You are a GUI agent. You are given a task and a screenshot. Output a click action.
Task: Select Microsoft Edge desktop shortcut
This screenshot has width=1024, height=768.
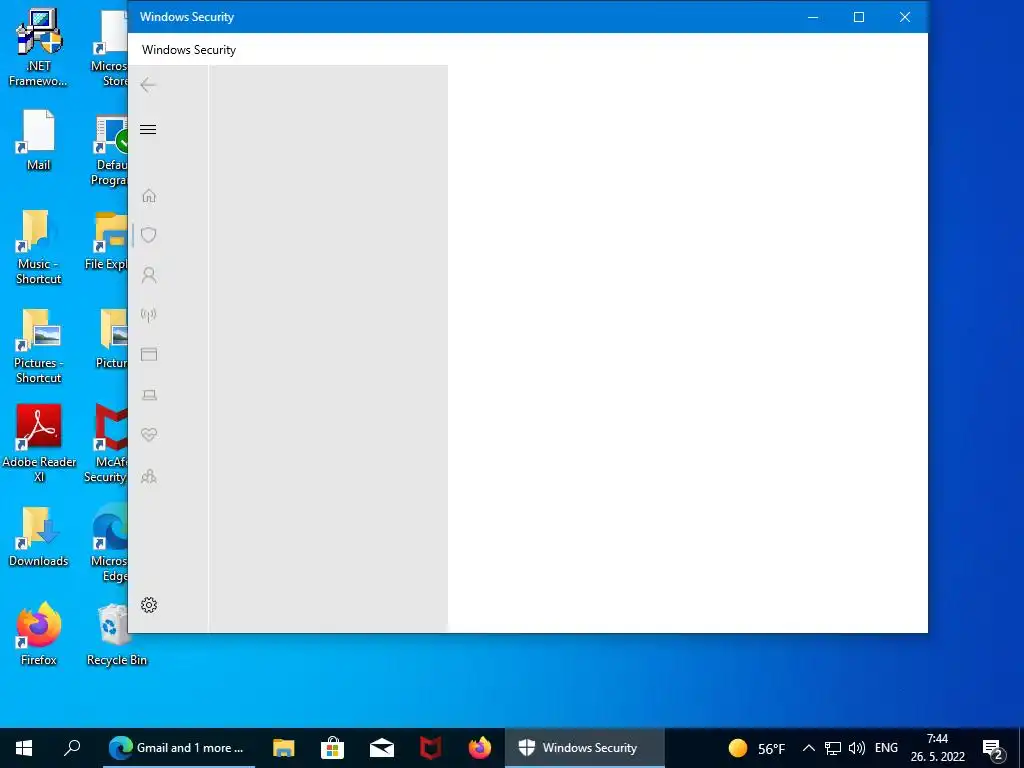point(109,543)
